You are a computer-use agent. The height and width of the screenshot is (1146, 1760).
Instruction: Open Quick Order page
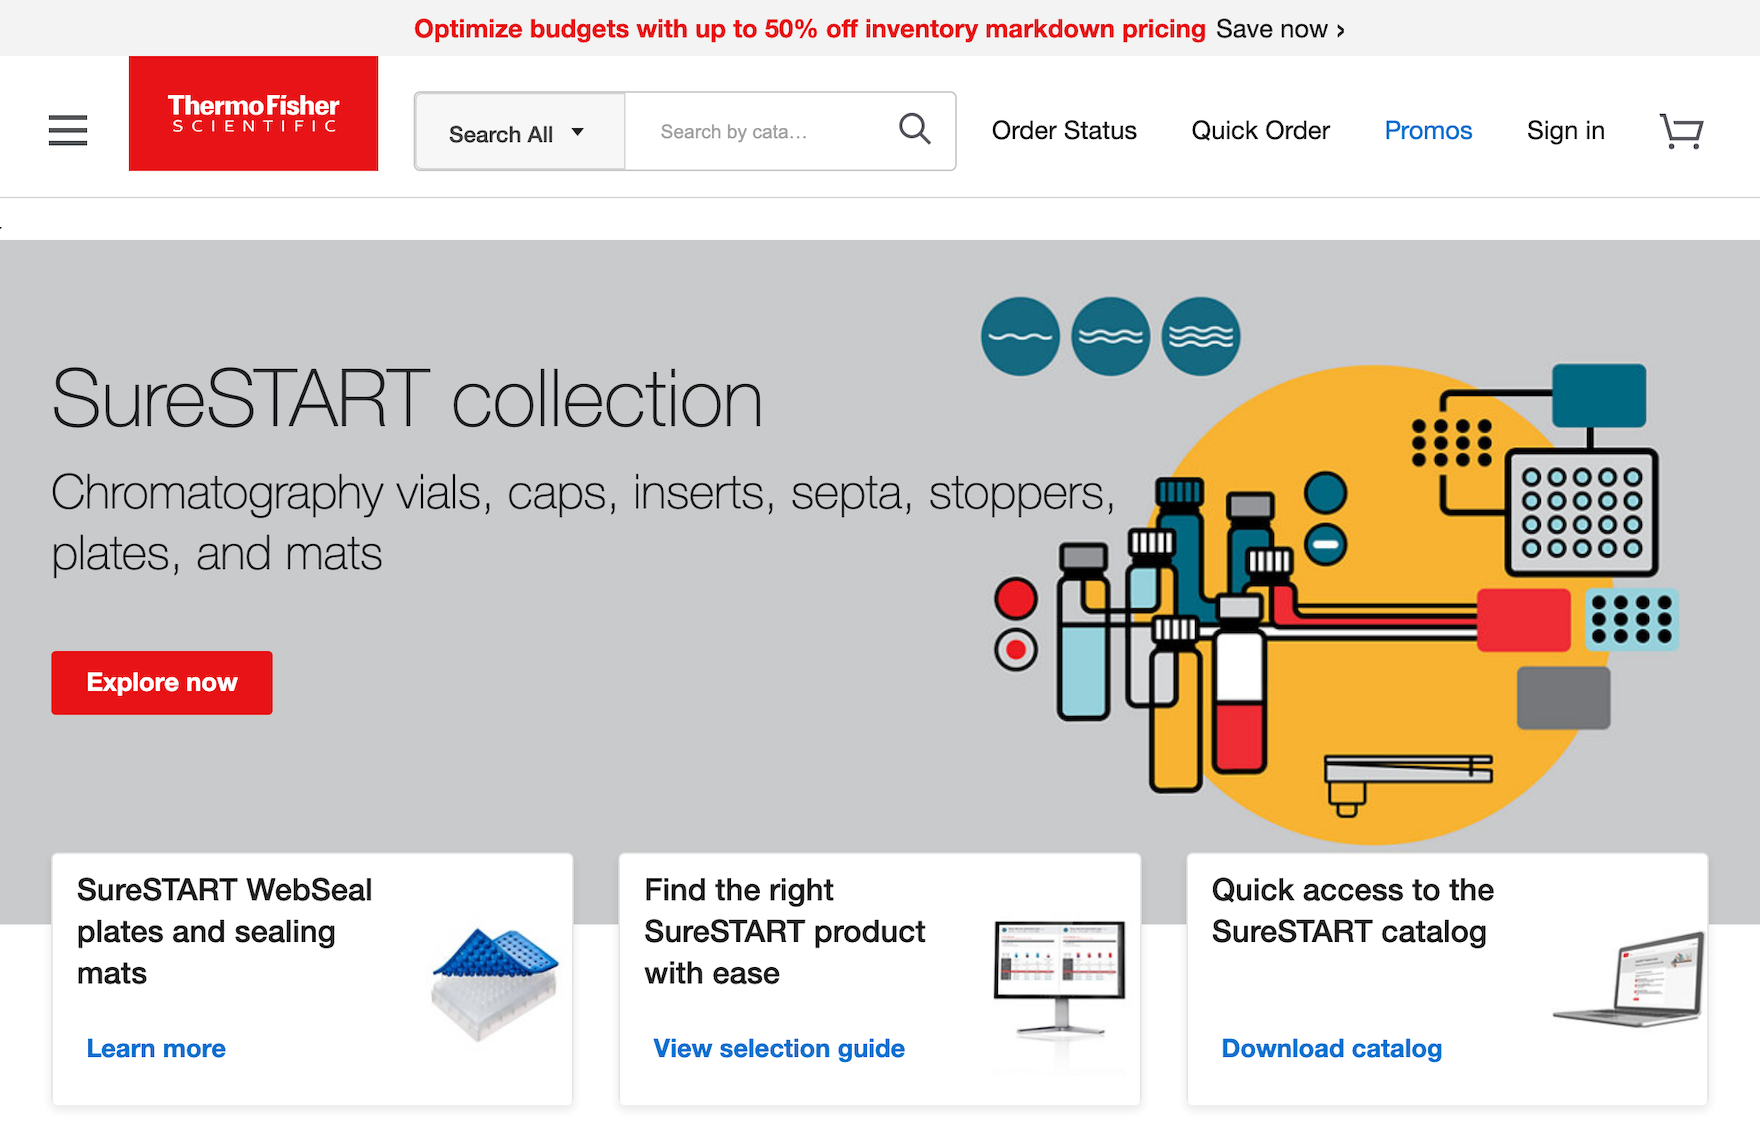[1260, 131]
